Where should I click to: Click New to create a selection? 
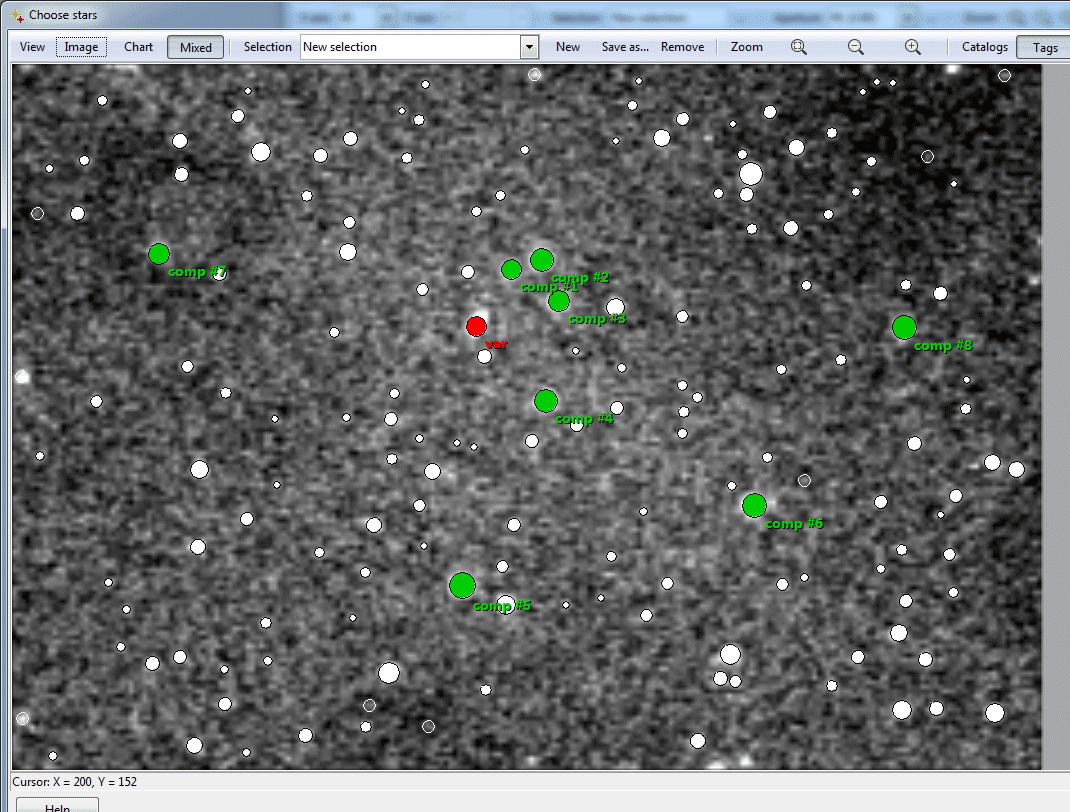pos(568,47)
